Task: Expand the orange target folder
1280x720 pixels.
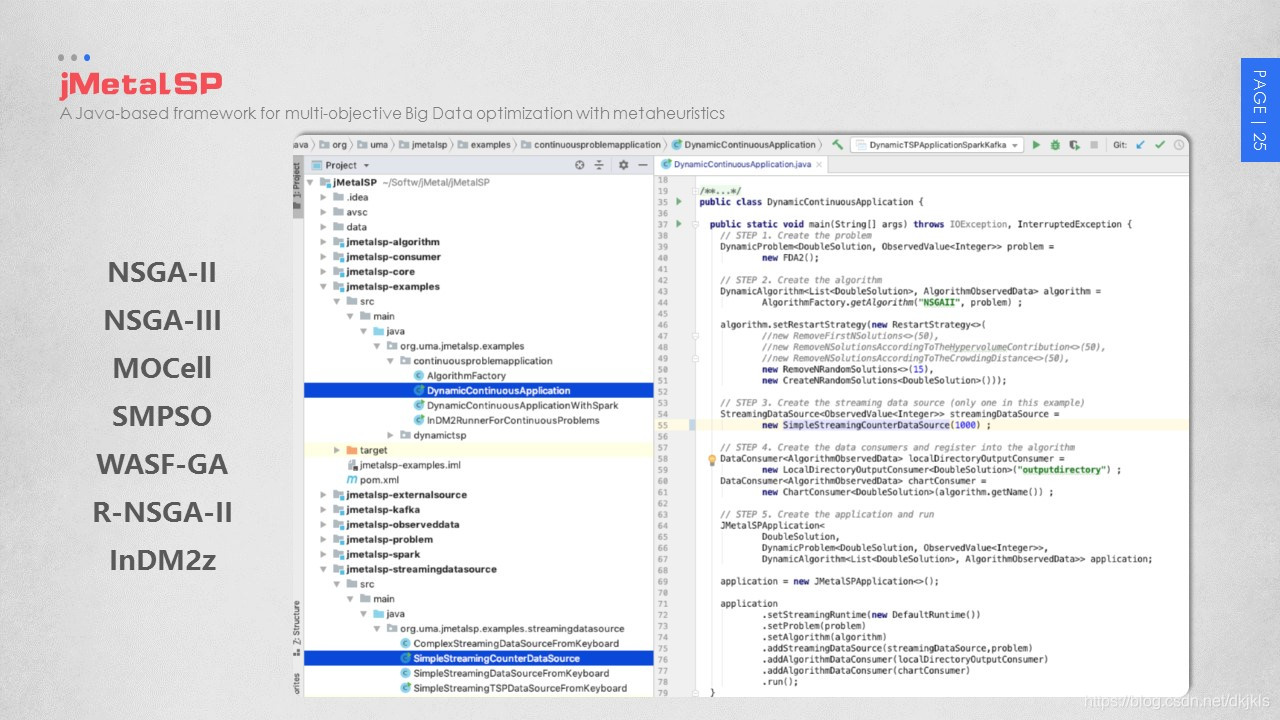Action: 337,450
